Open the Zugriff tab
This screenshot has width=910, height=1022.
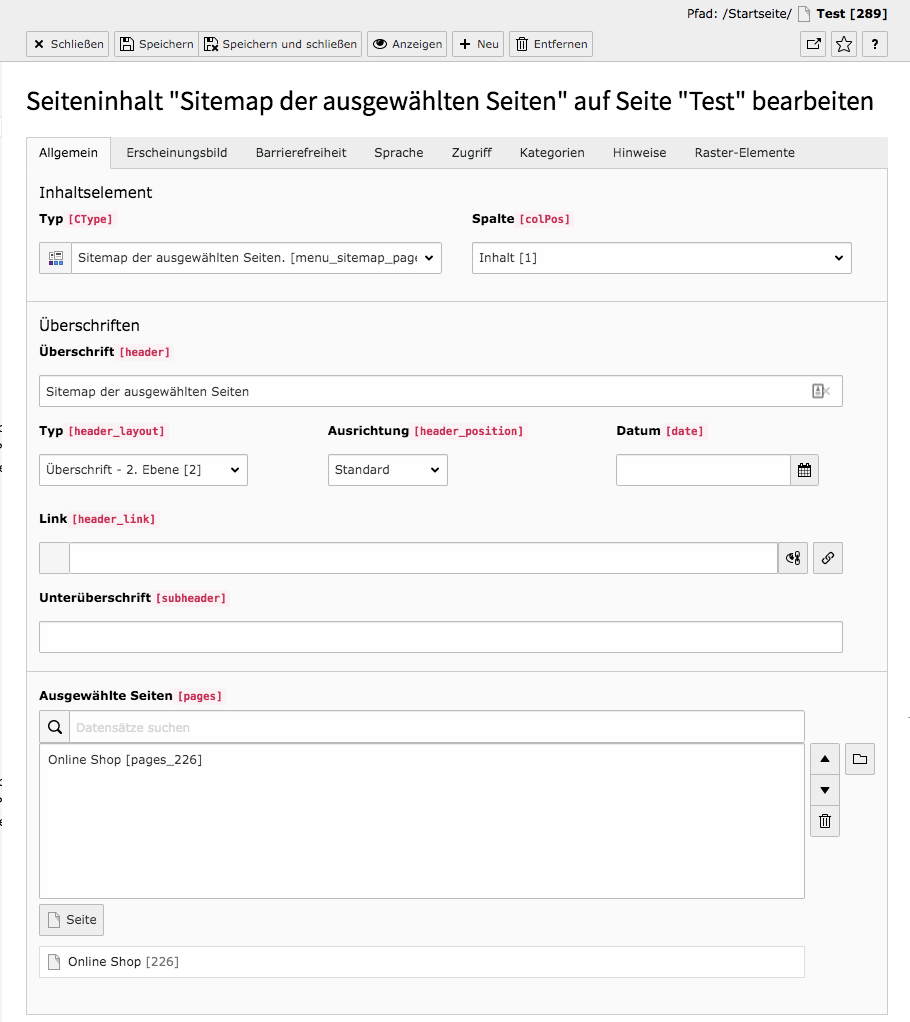coord(471,153)
